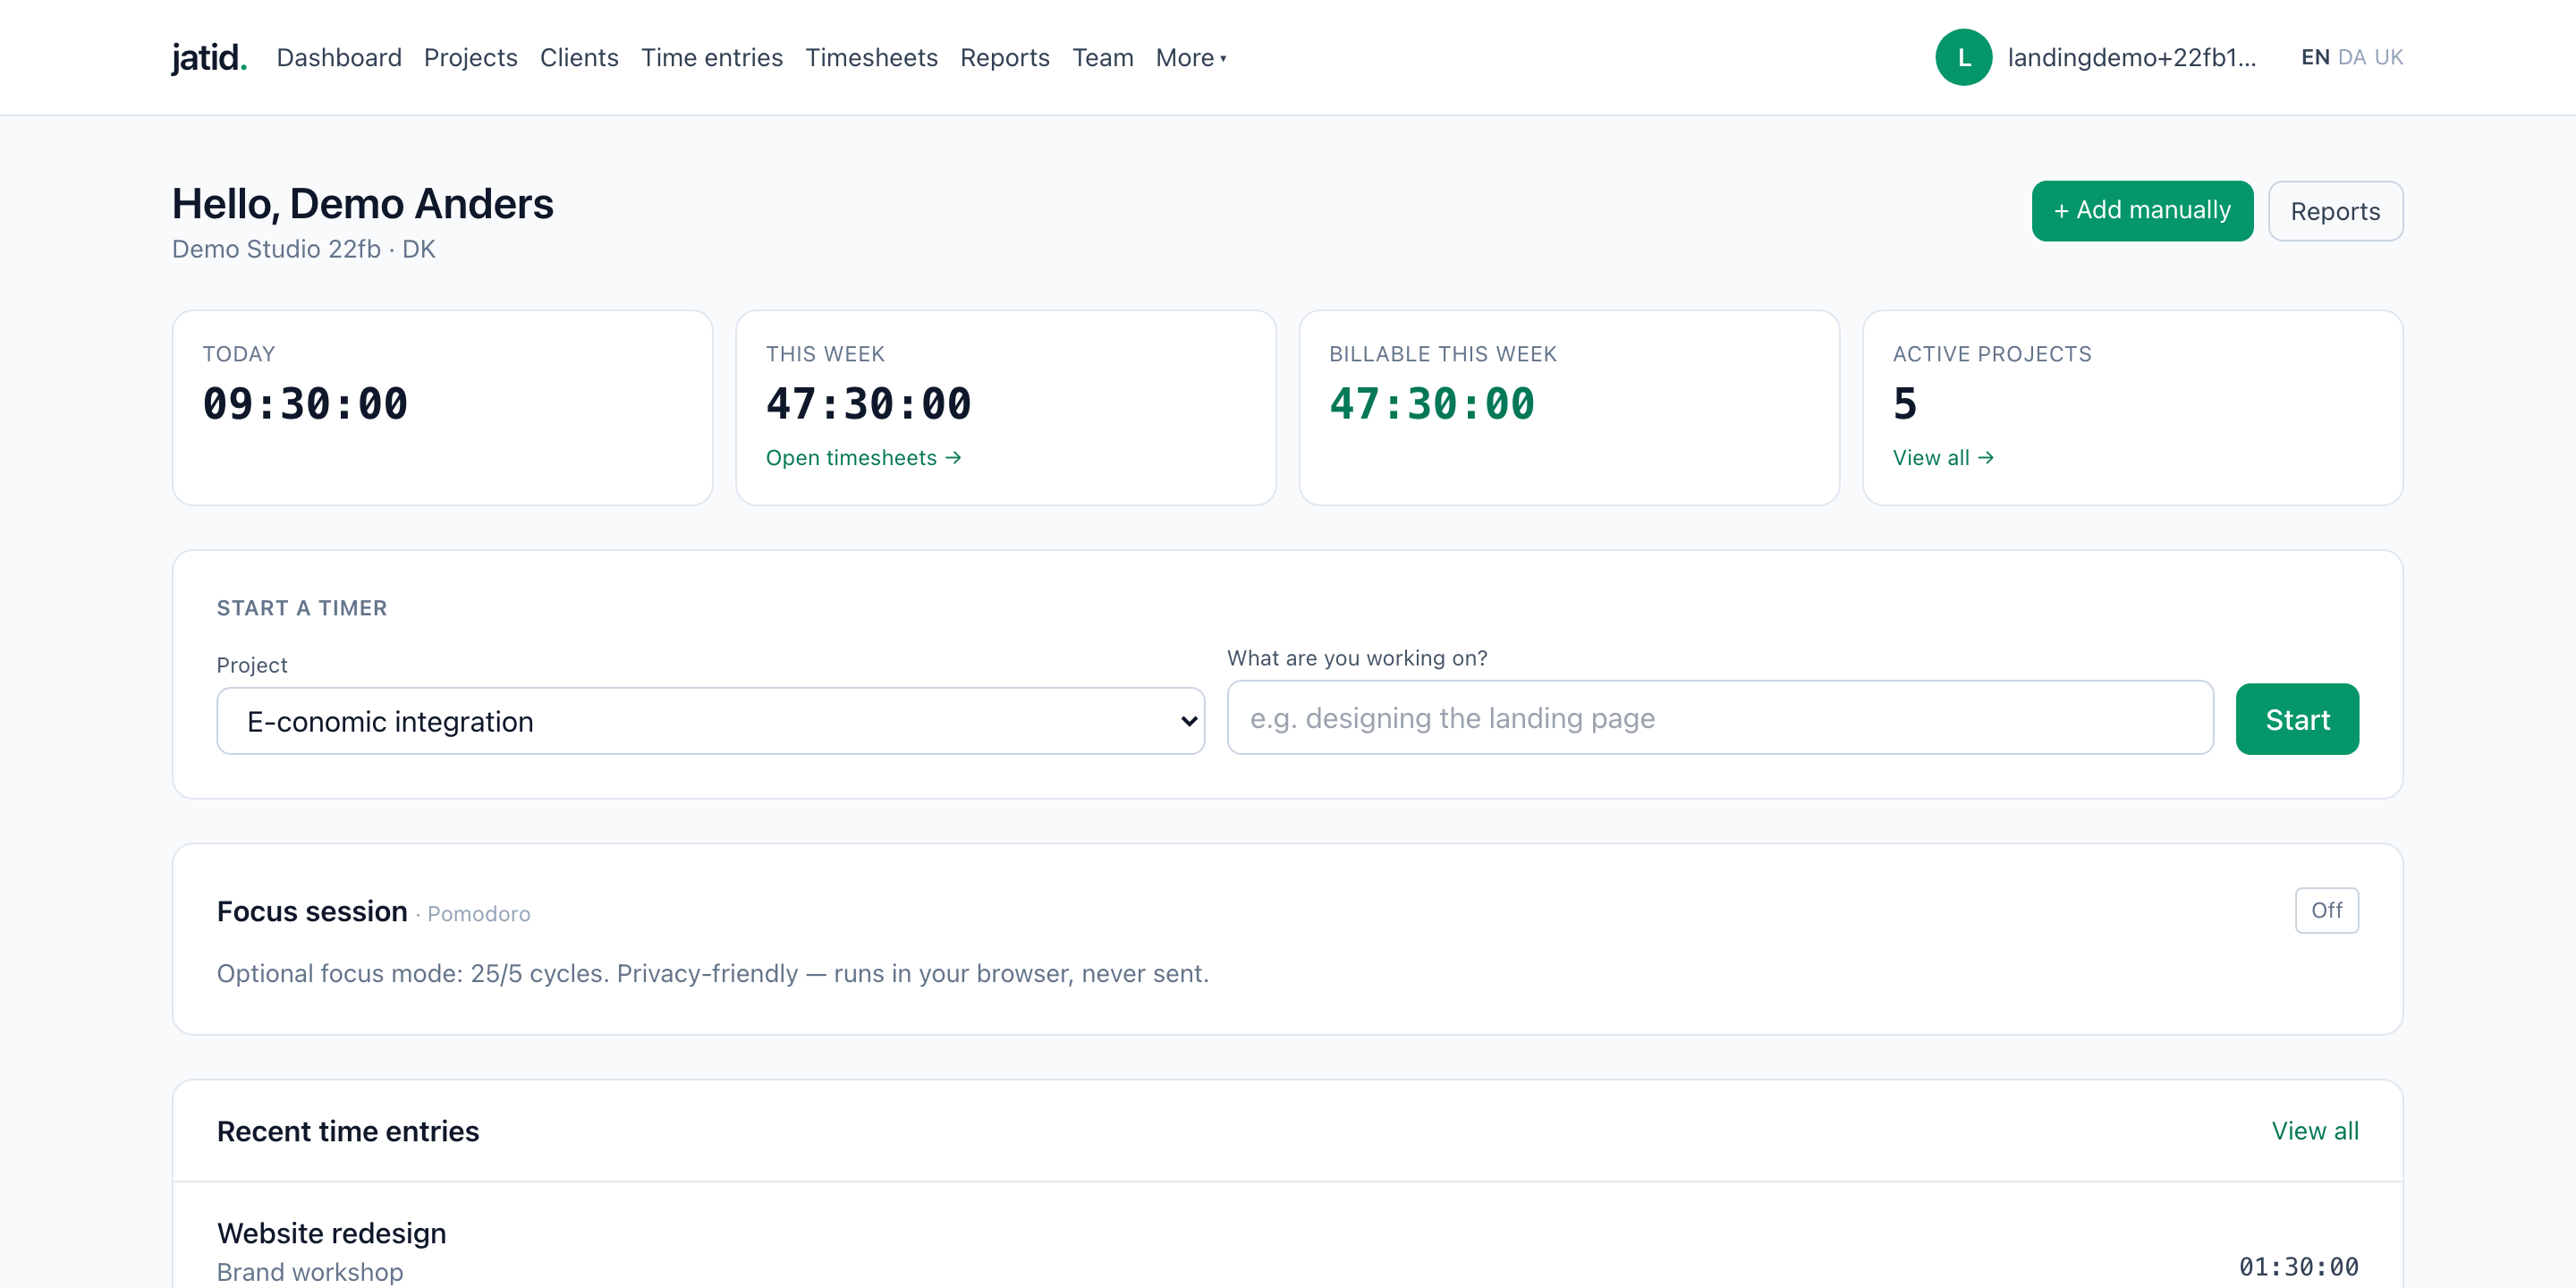Focus the What are you working on field
Viewport: 2576px width, 1288px height.
(x=1720, y=718)
